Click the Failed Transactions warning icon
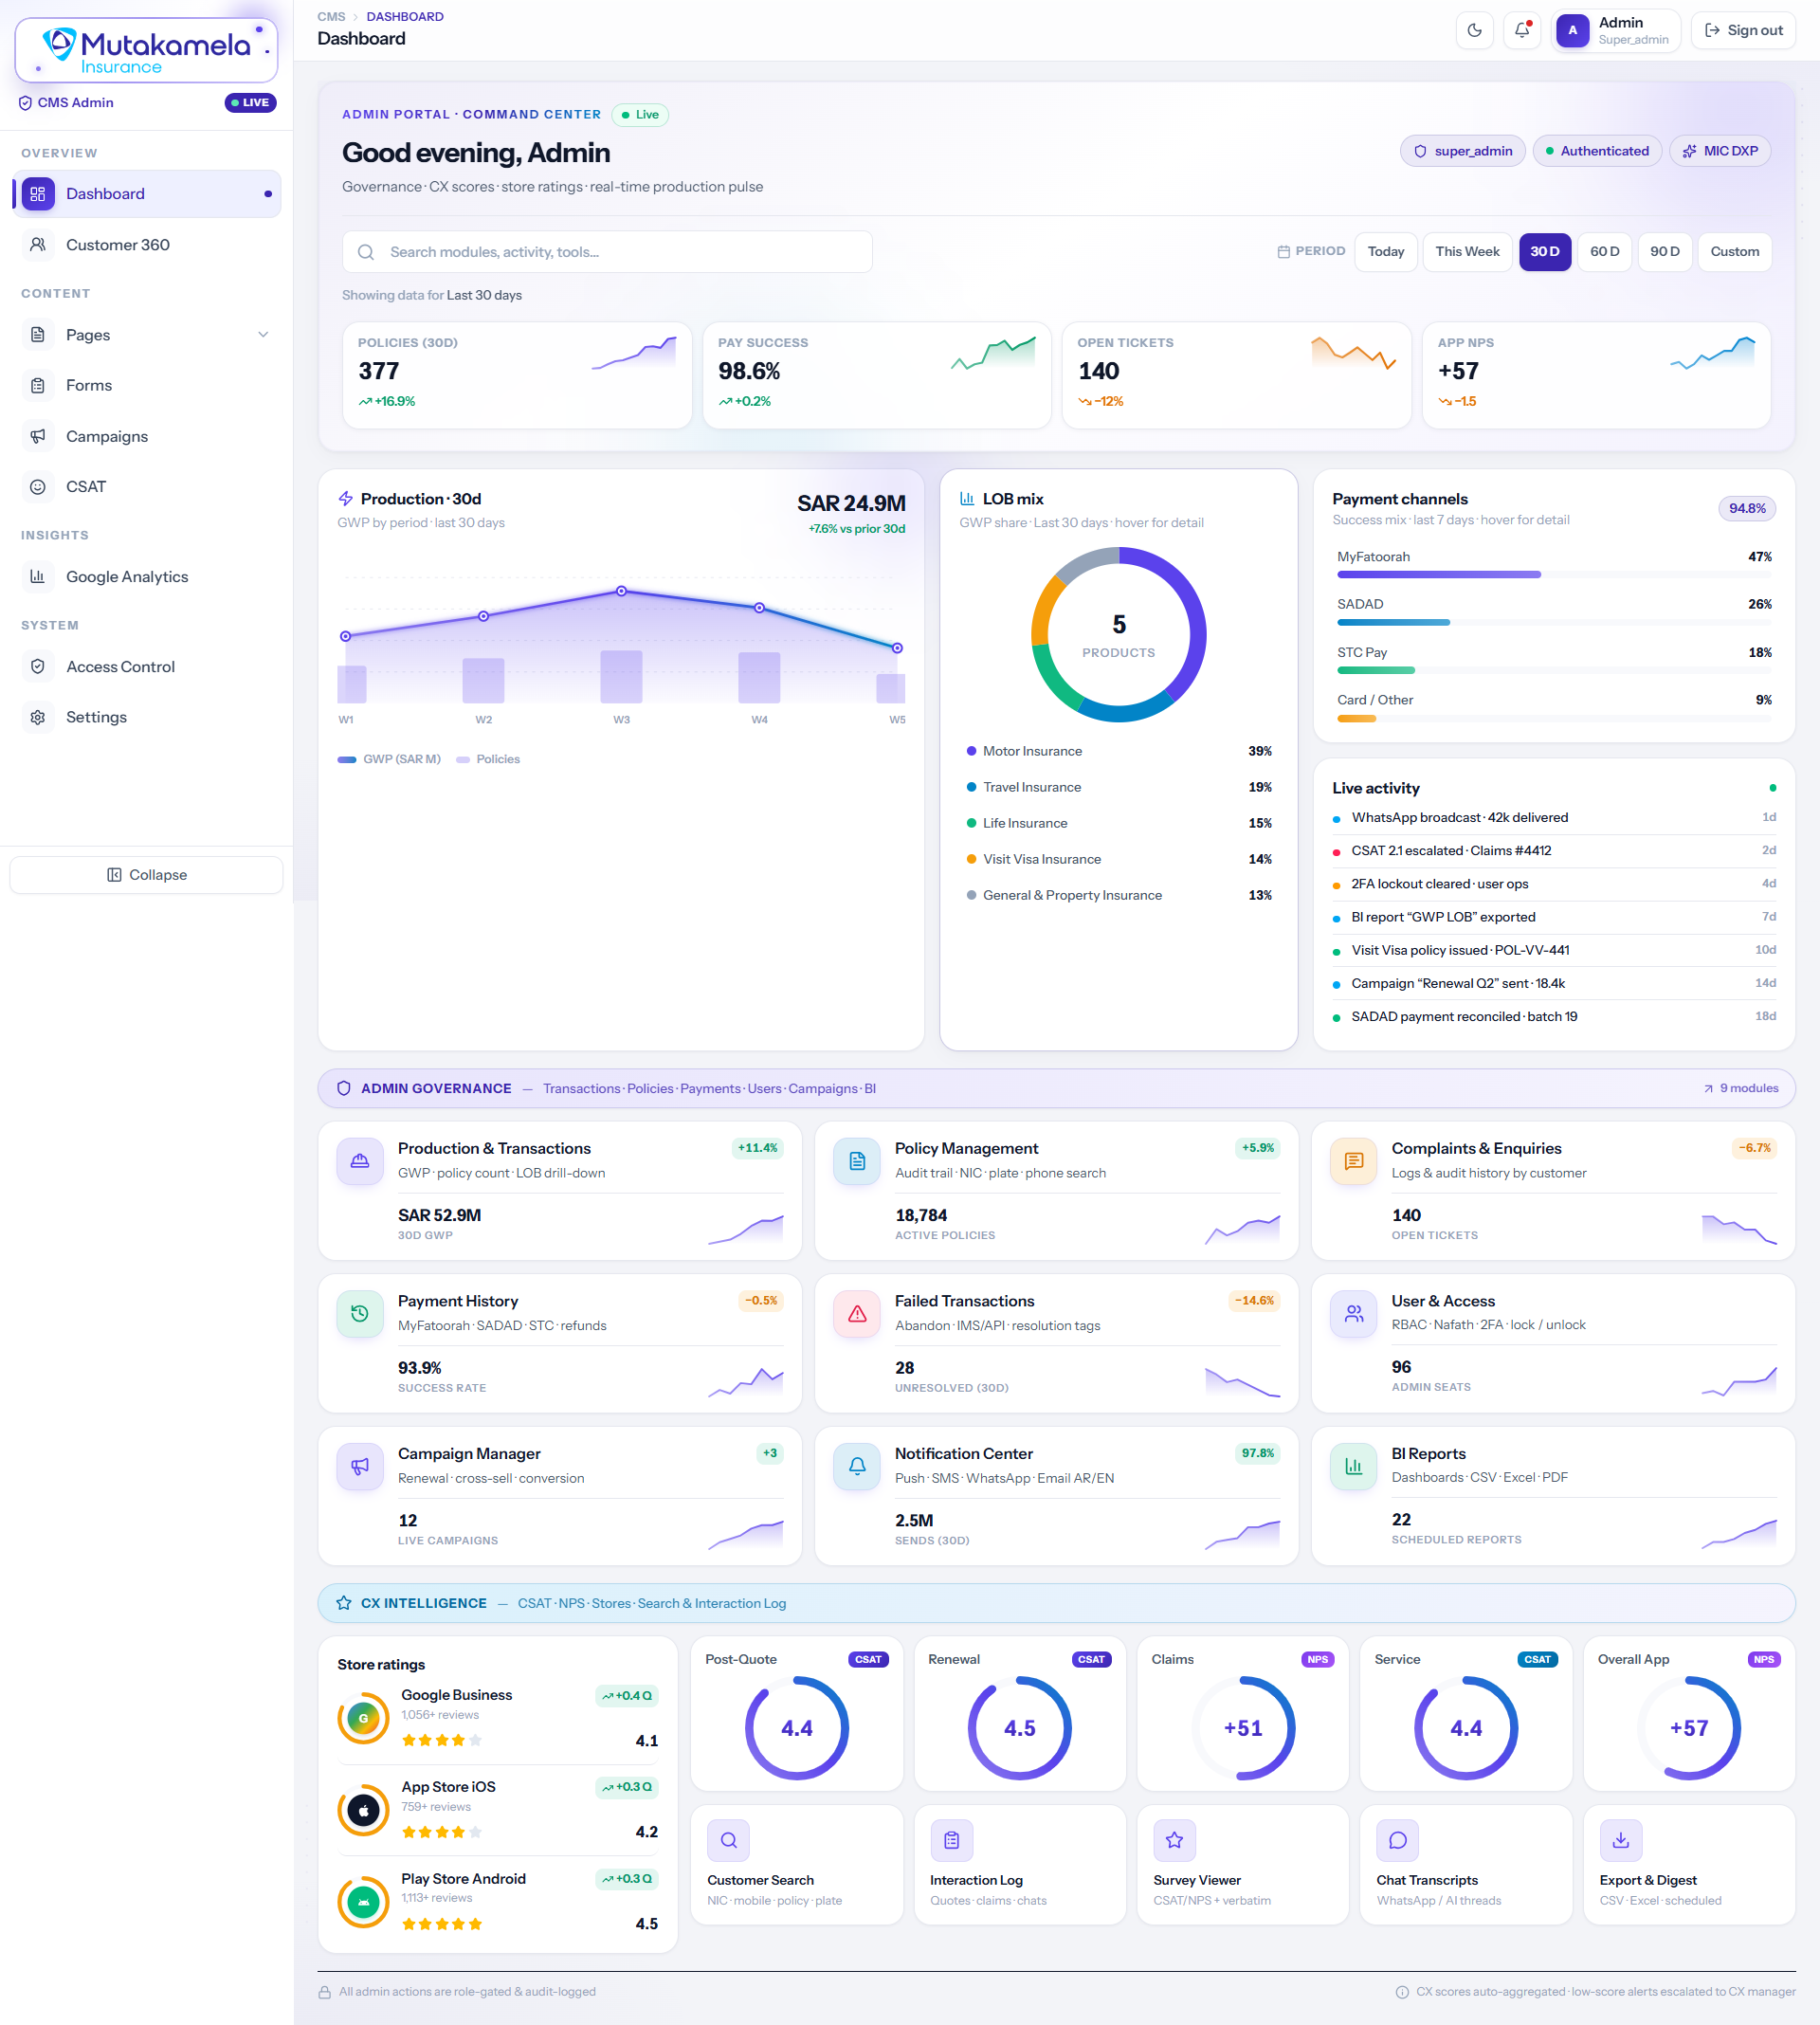The width and height of the screenshot is (1820, 2025). (857, 1314)
